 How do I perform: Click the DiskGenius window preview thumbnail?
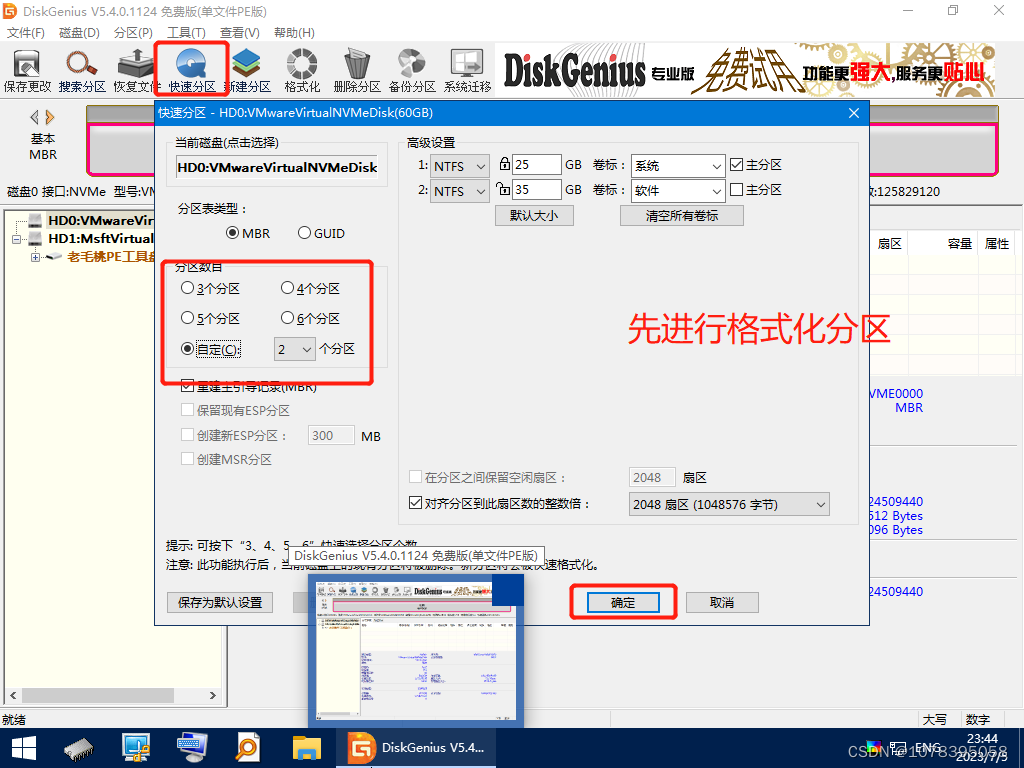click(416, 650)
